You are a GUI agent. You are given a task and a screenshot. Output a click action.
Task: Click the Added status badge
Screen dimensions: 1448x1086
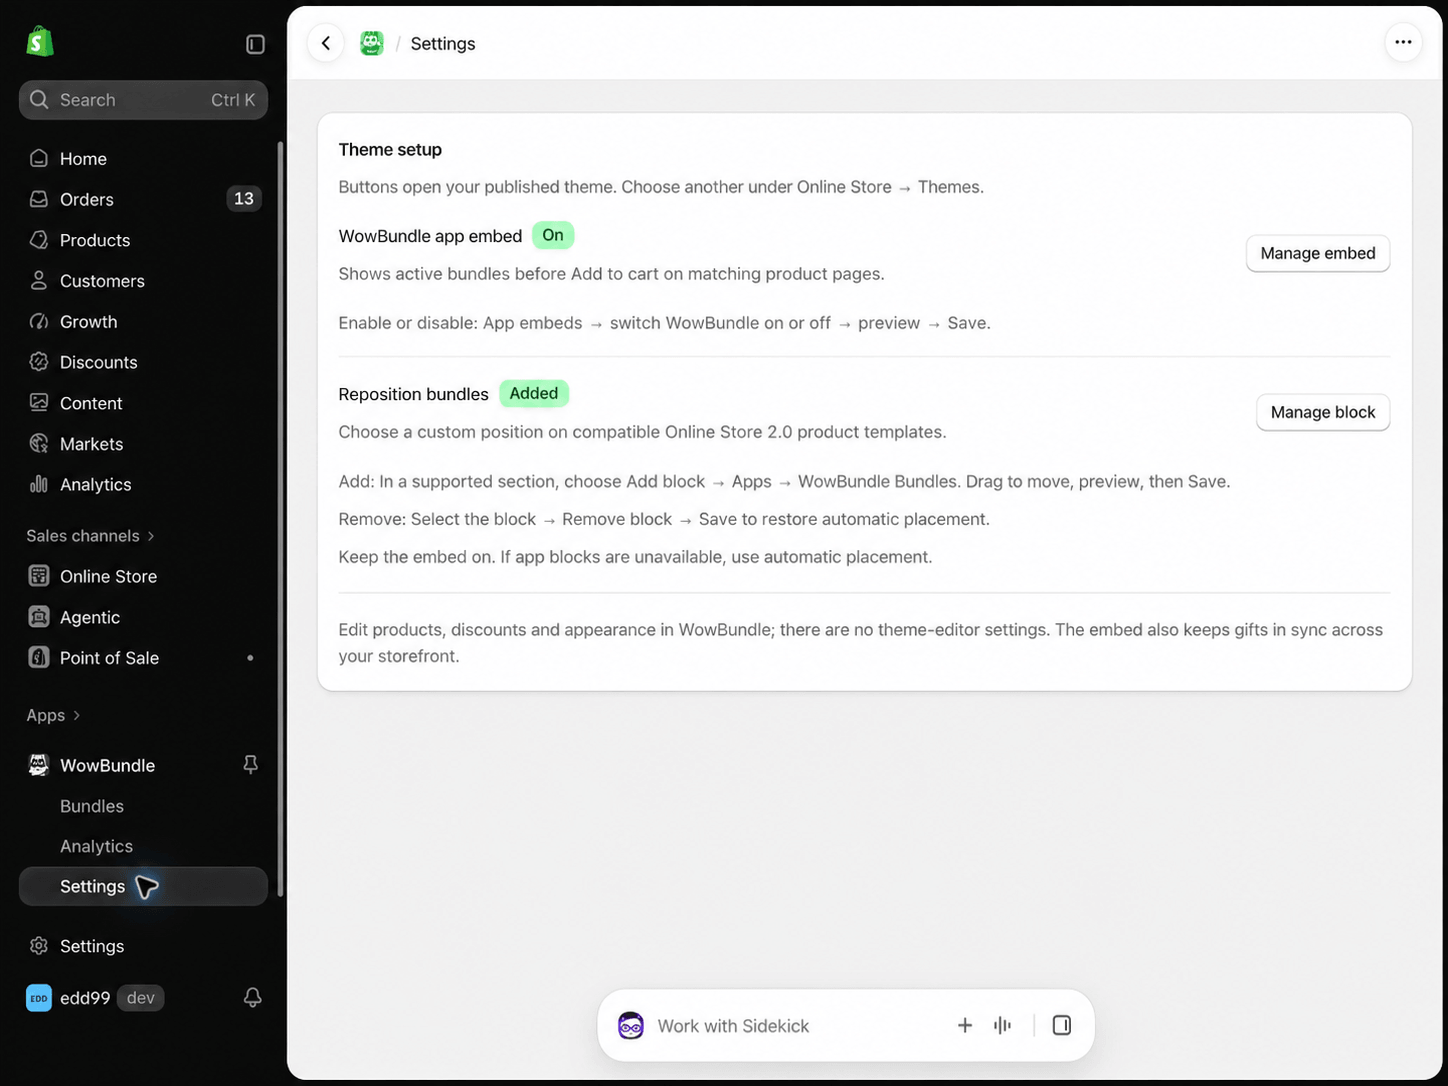[x=534, y=393]
